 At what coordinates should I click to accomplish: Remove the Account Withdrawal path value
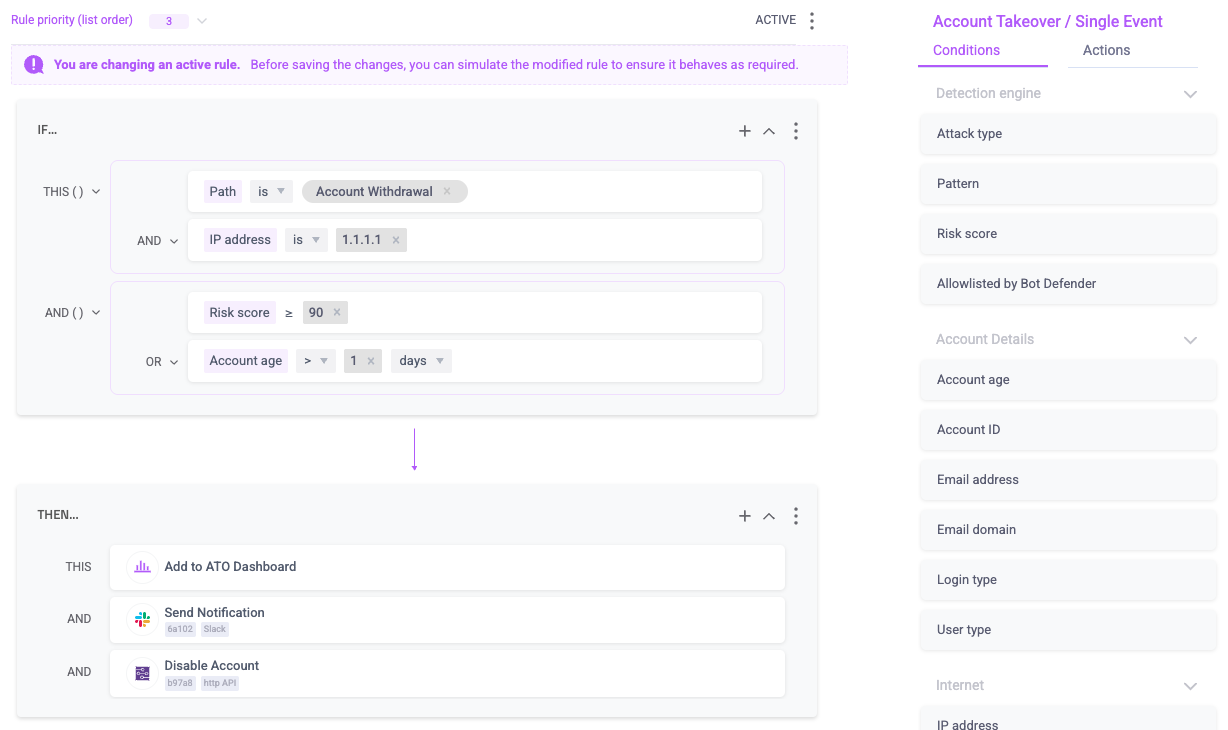[x=447, y=191]
